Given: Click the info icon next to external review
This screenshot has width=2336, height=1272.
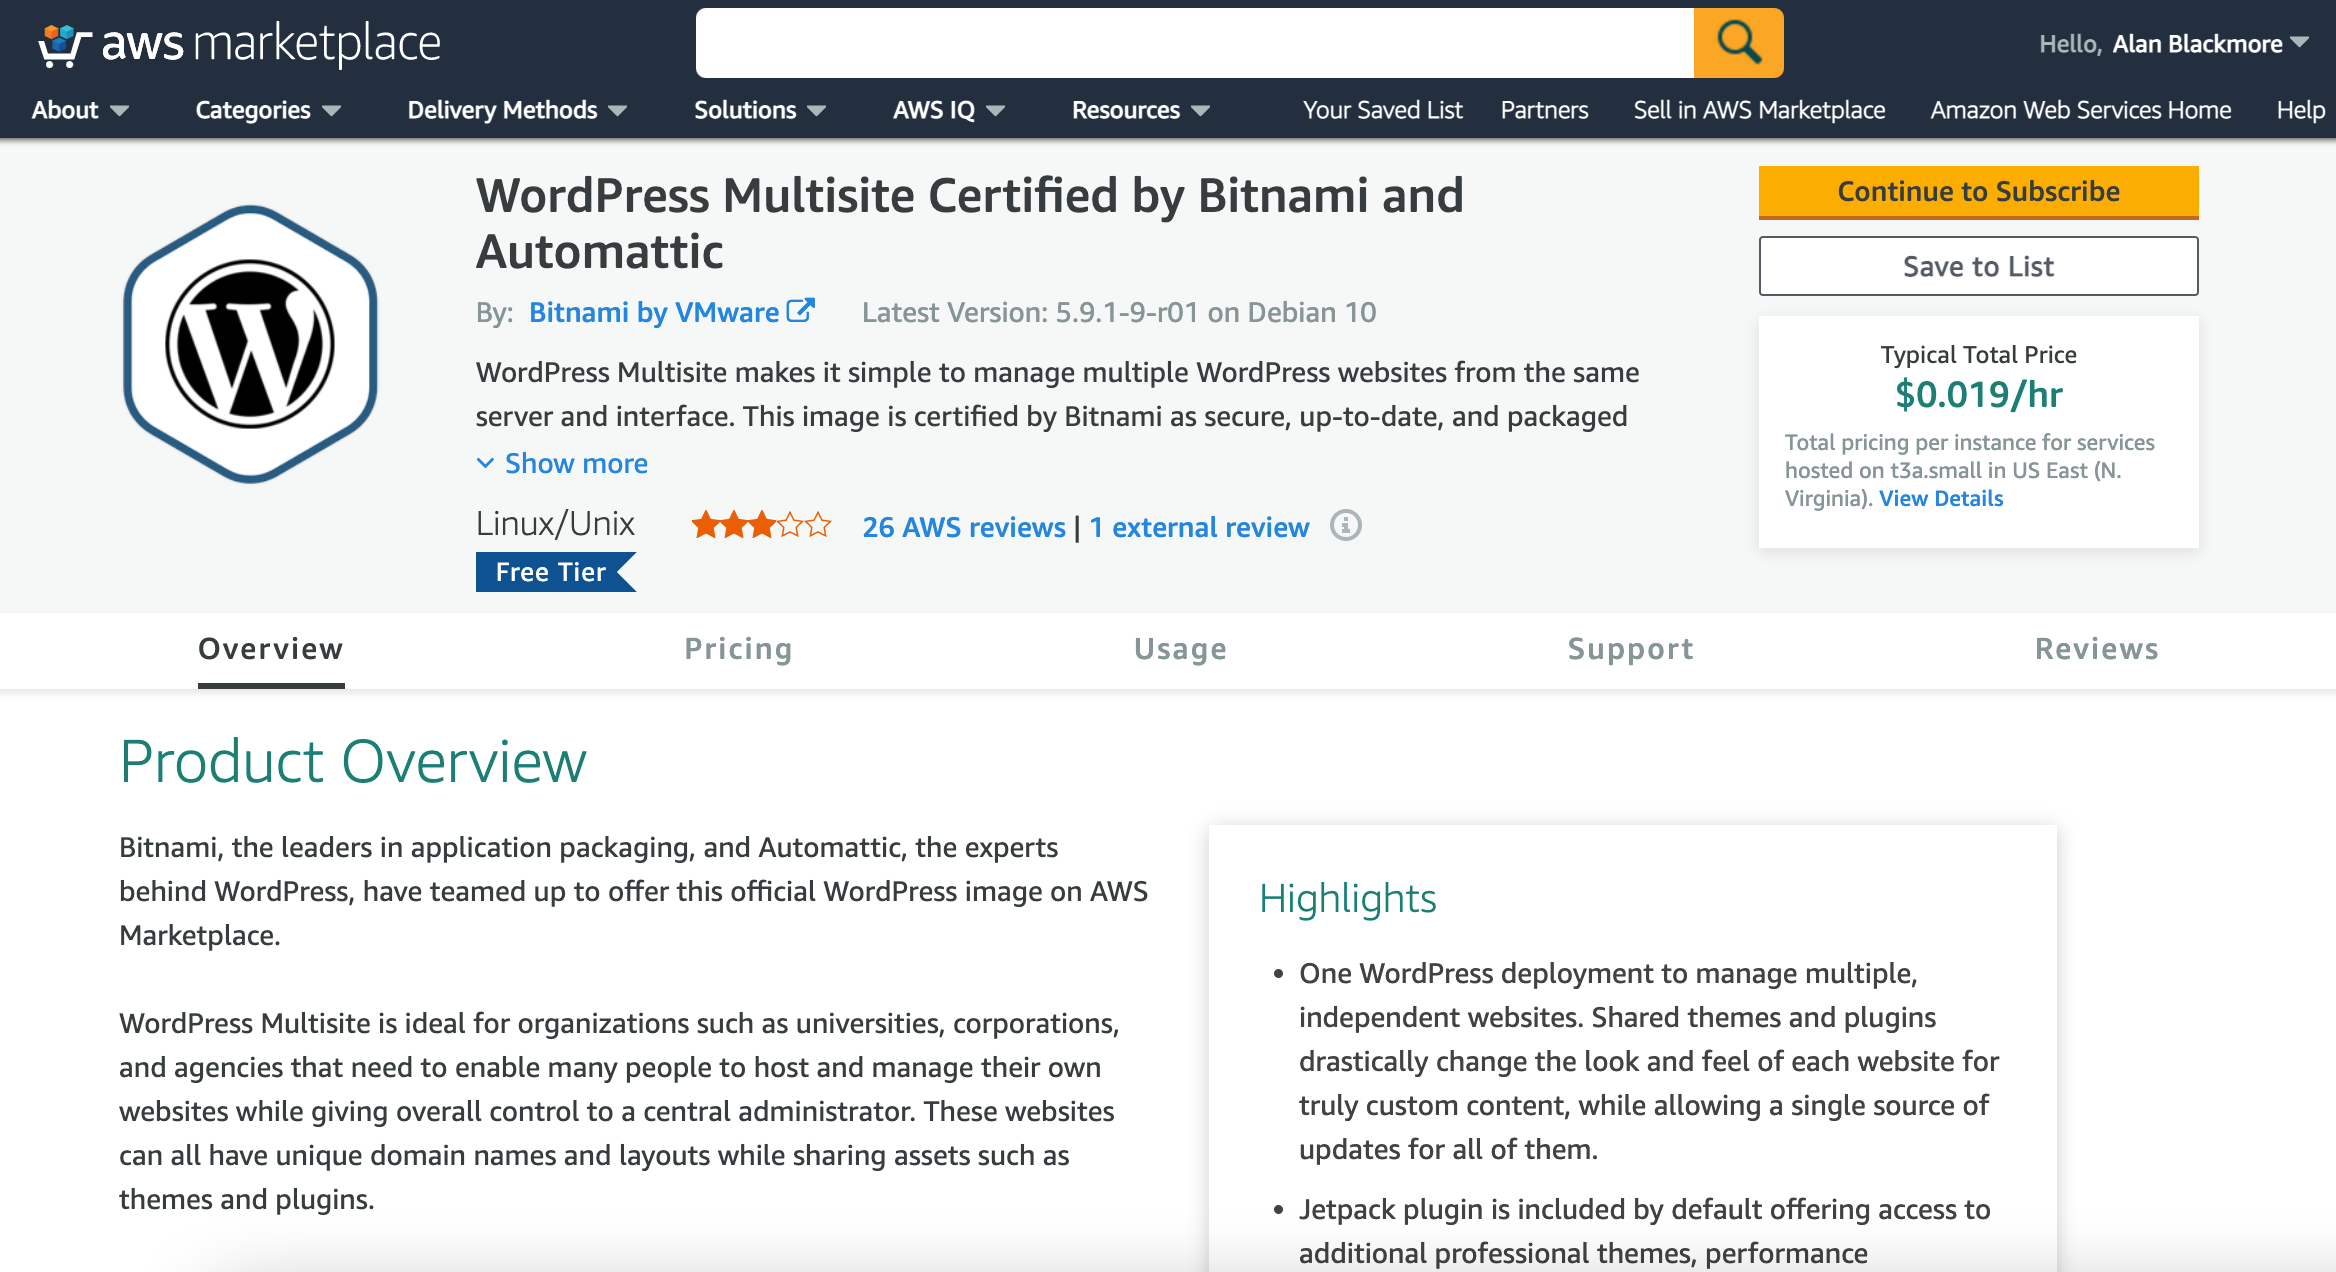Looking at the screenshot, I should pyautogui.click(x=1345, y=526).
